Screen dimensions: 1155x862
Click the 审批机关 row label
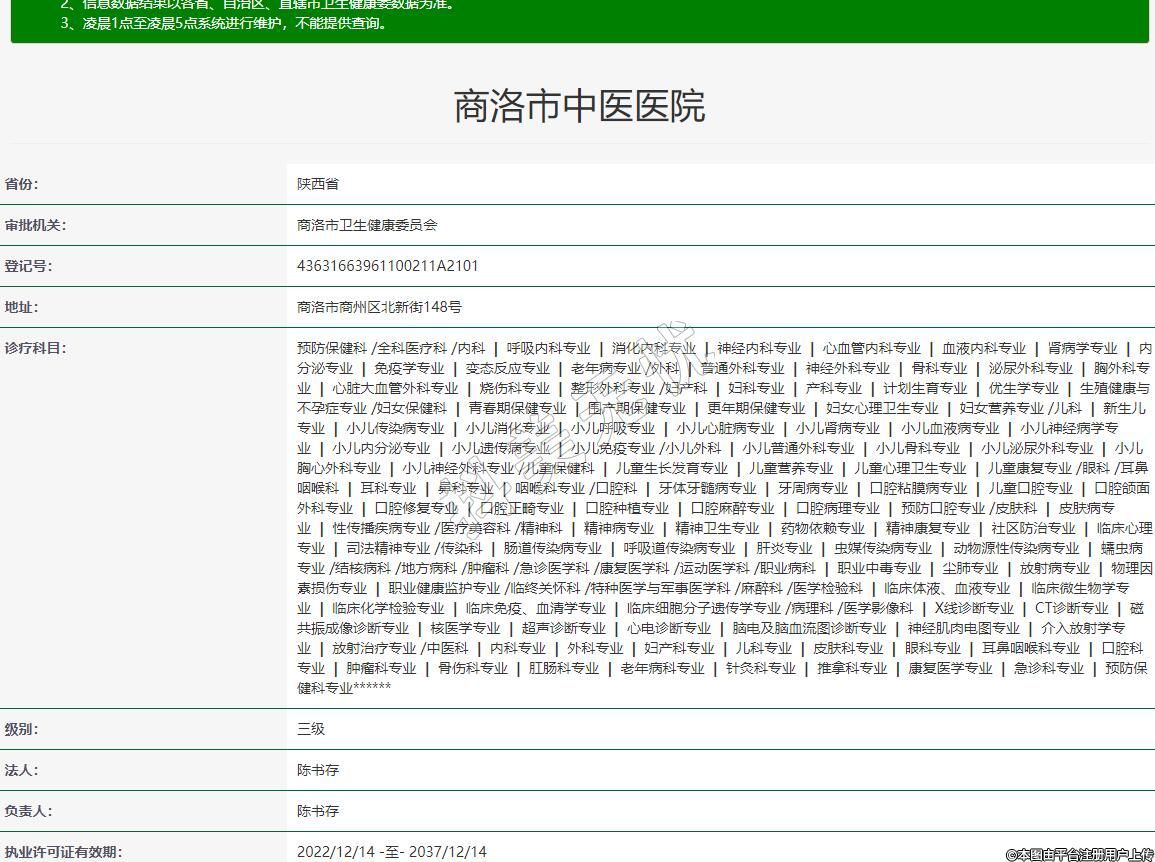35,225
